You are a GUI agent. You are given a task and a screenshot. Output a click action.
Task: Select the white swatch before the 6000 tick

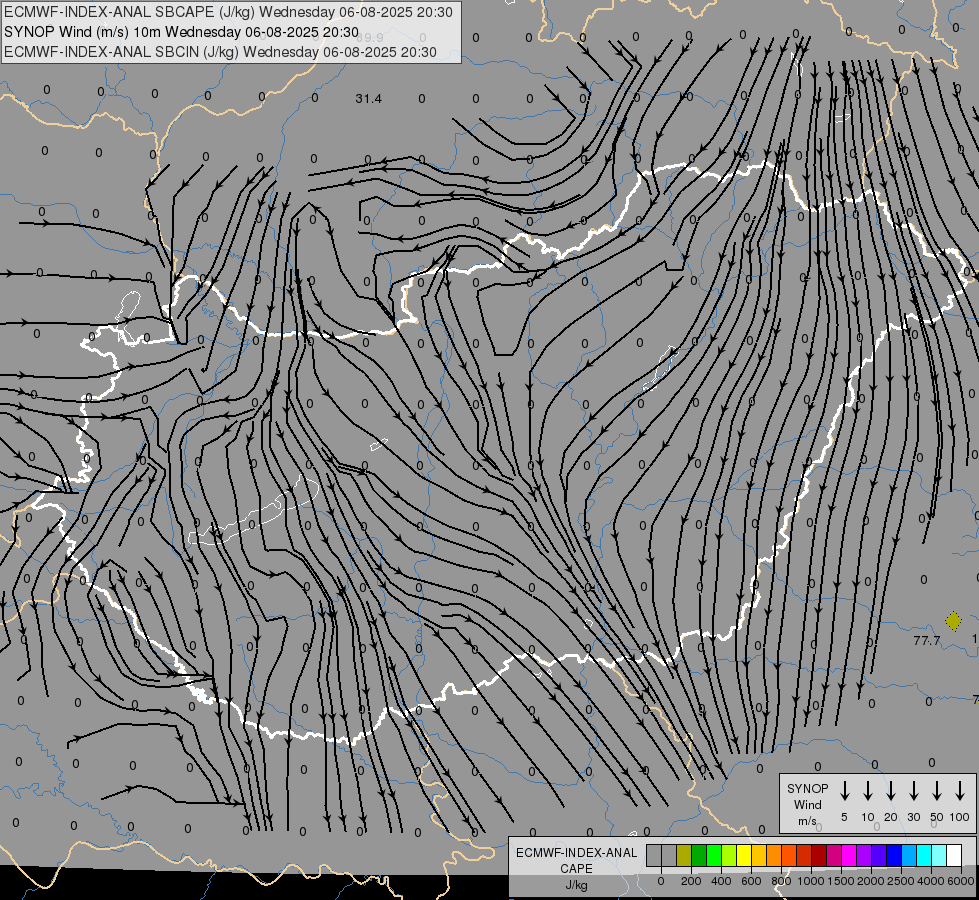(953, 855)
